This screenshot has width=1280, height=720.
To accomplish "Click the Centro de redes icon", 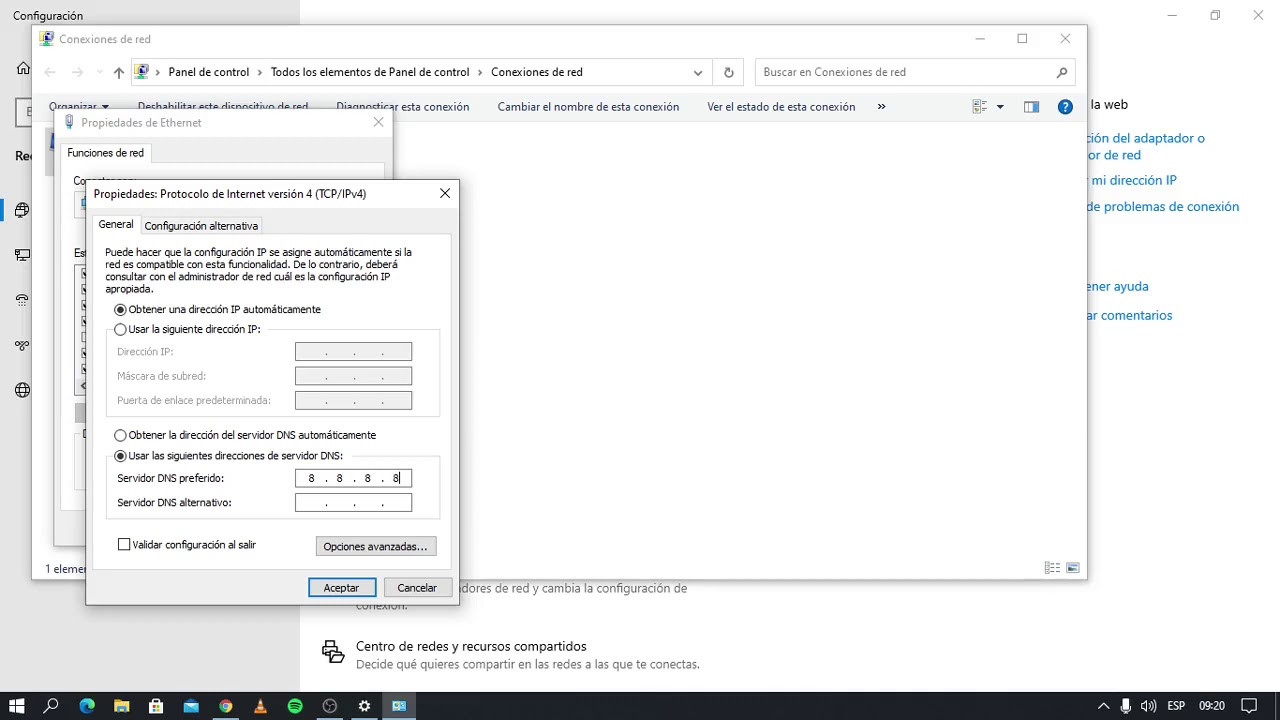I will click(333, 652).
